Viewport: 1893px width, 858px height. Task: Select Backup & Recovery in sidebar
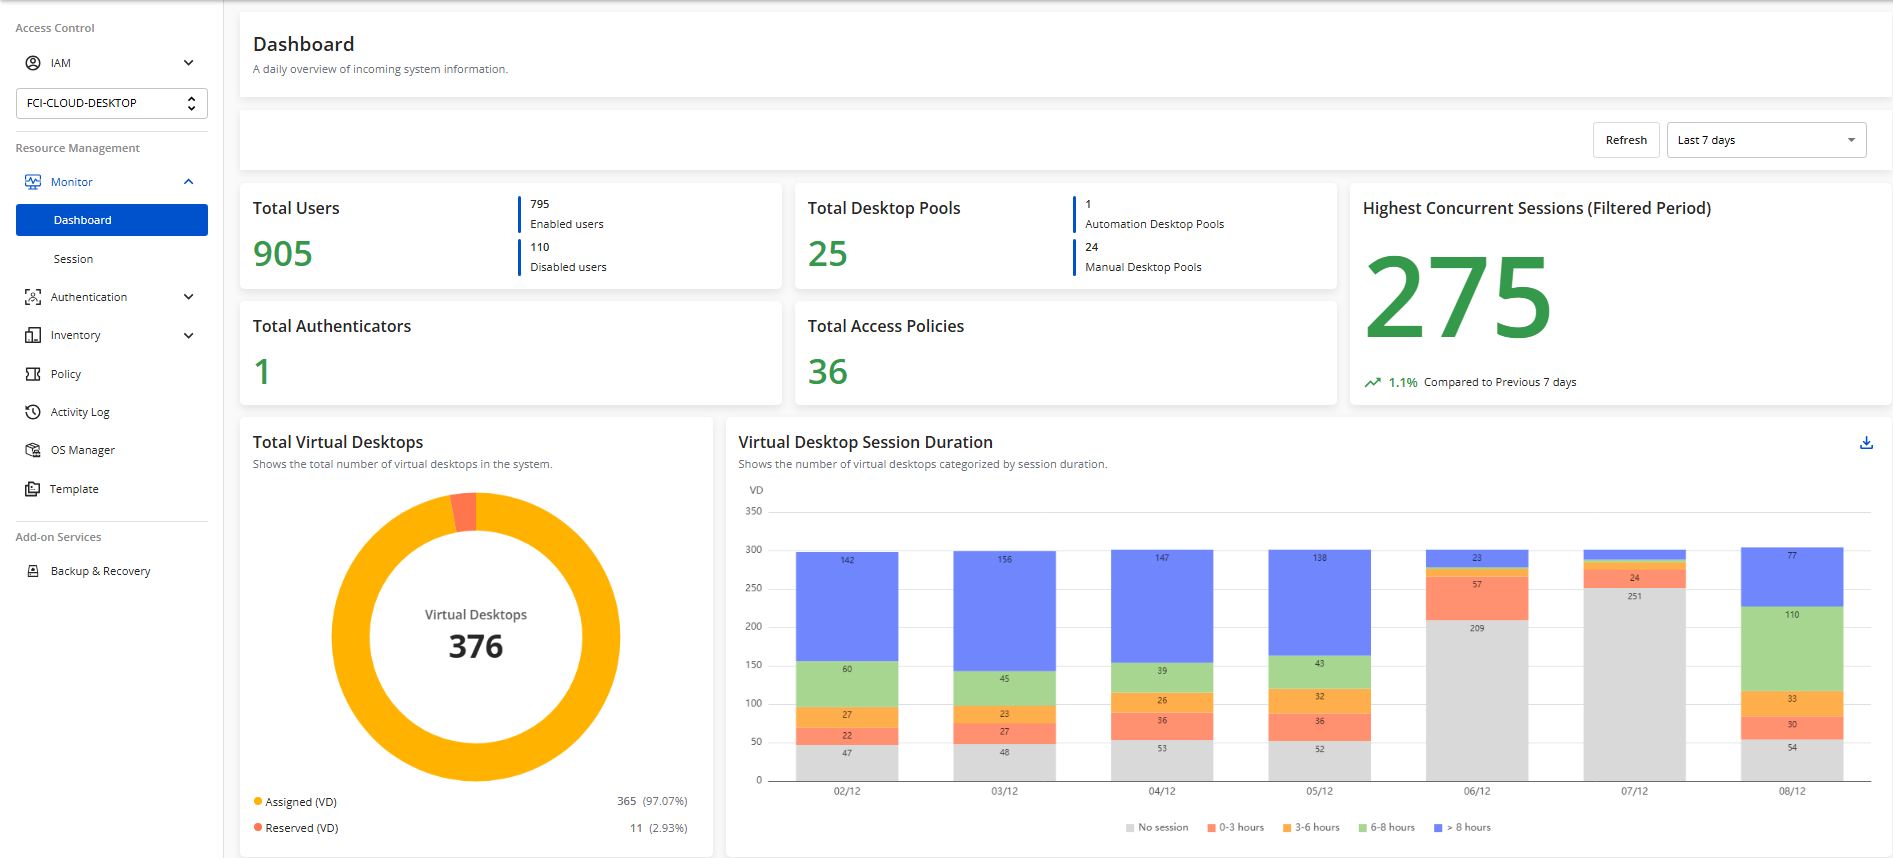pyautogui.click(x=100, y=572)
